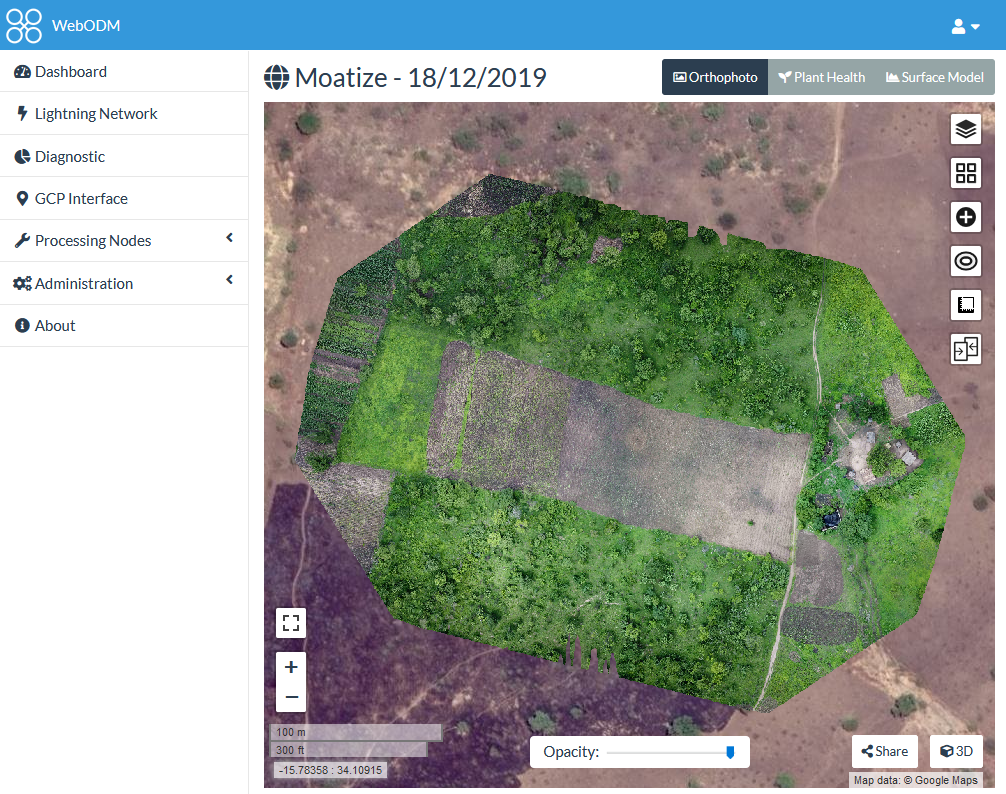Switch to the Orthophoto view
1006x794 pixels.
[715, 77]
